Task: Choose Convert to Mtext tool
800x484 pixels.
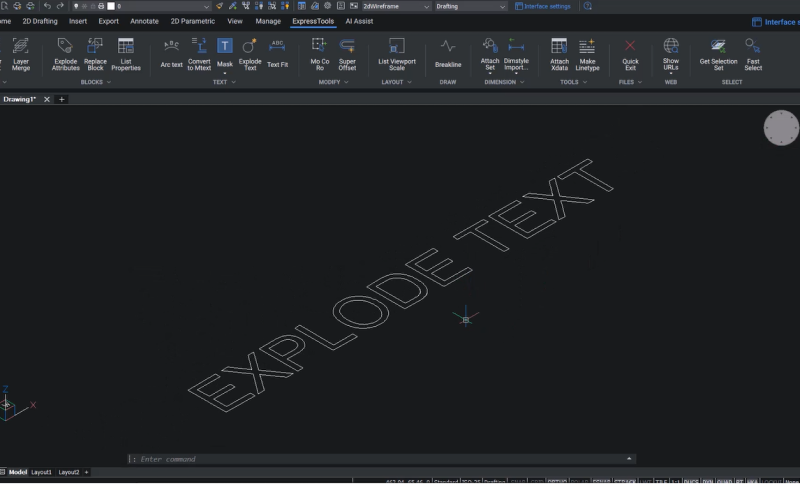Action: [x=199, y=54]
